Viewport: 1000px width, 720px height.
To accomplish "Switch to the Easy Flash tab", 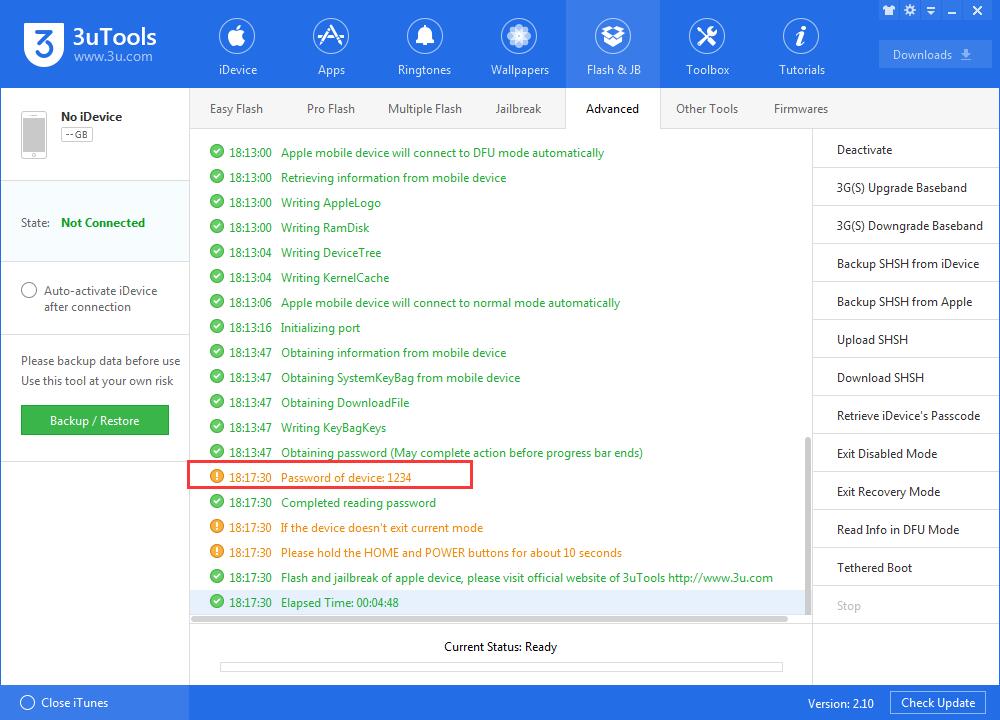I will [236, 109].
